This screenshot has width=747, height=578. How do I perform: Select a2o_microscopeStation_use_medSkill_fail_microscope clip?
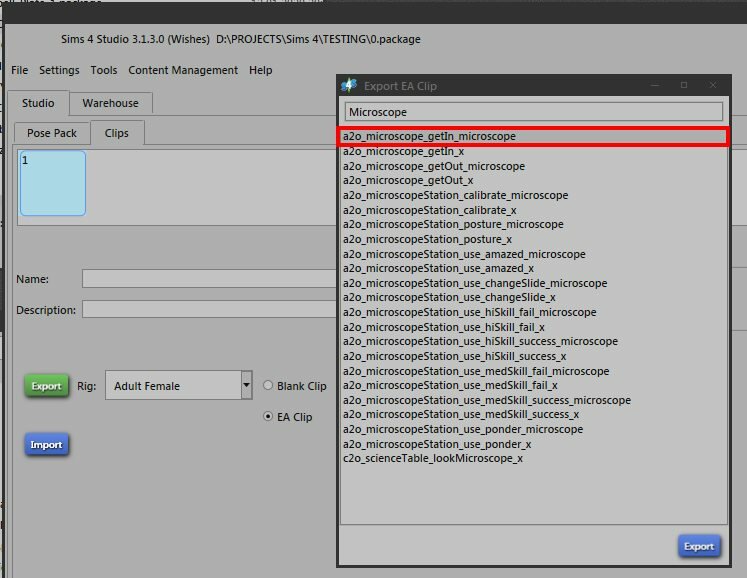click(x=534, y=370)
